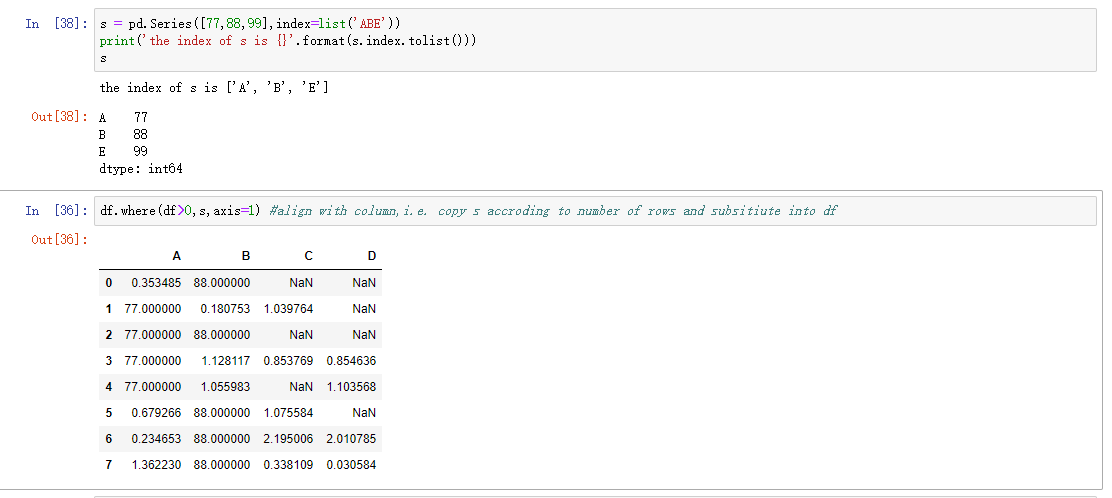The image size is (1112, 498).
Task: Click the pd.Series definition line
Action: click(250, 24)
